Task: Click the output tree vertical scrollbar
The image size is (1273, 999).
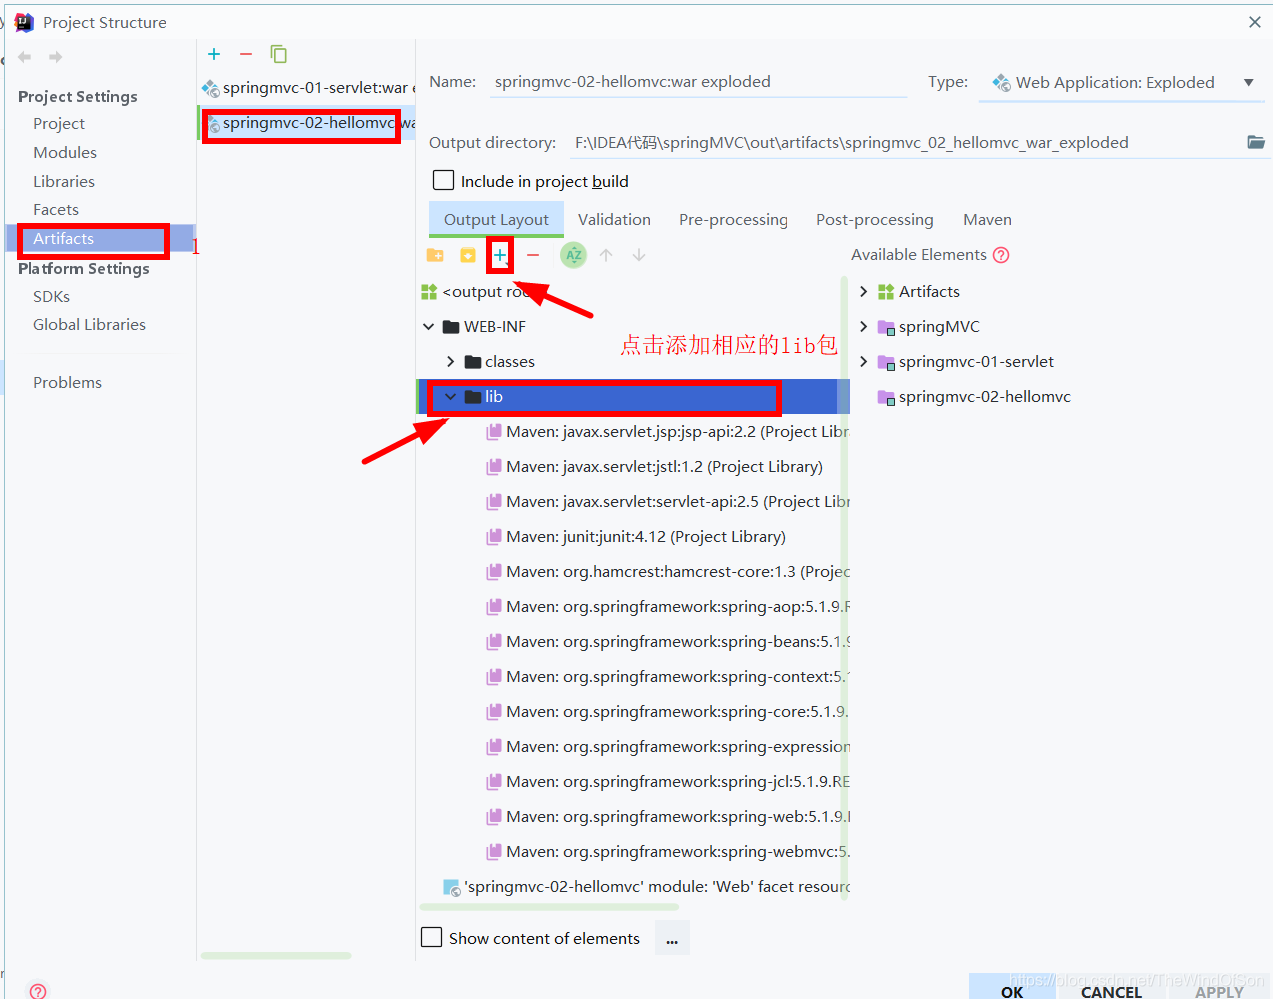Action: coord(844,590)
